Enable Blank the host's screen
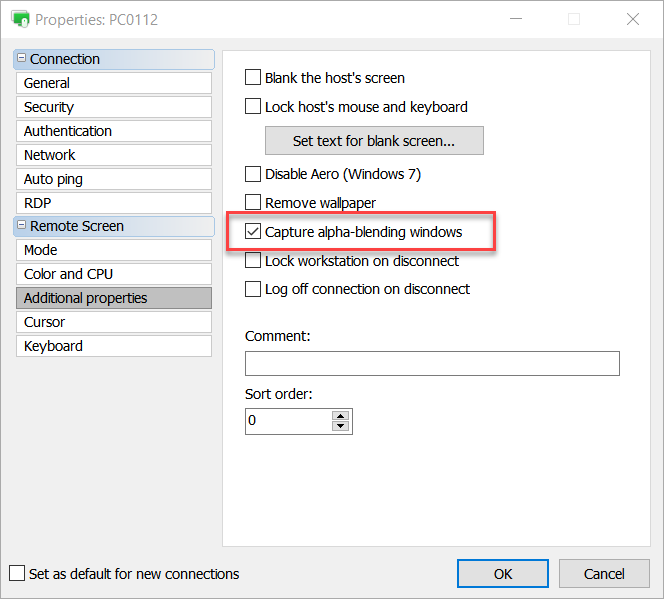664x599 pixels. (x=253, y=78)
